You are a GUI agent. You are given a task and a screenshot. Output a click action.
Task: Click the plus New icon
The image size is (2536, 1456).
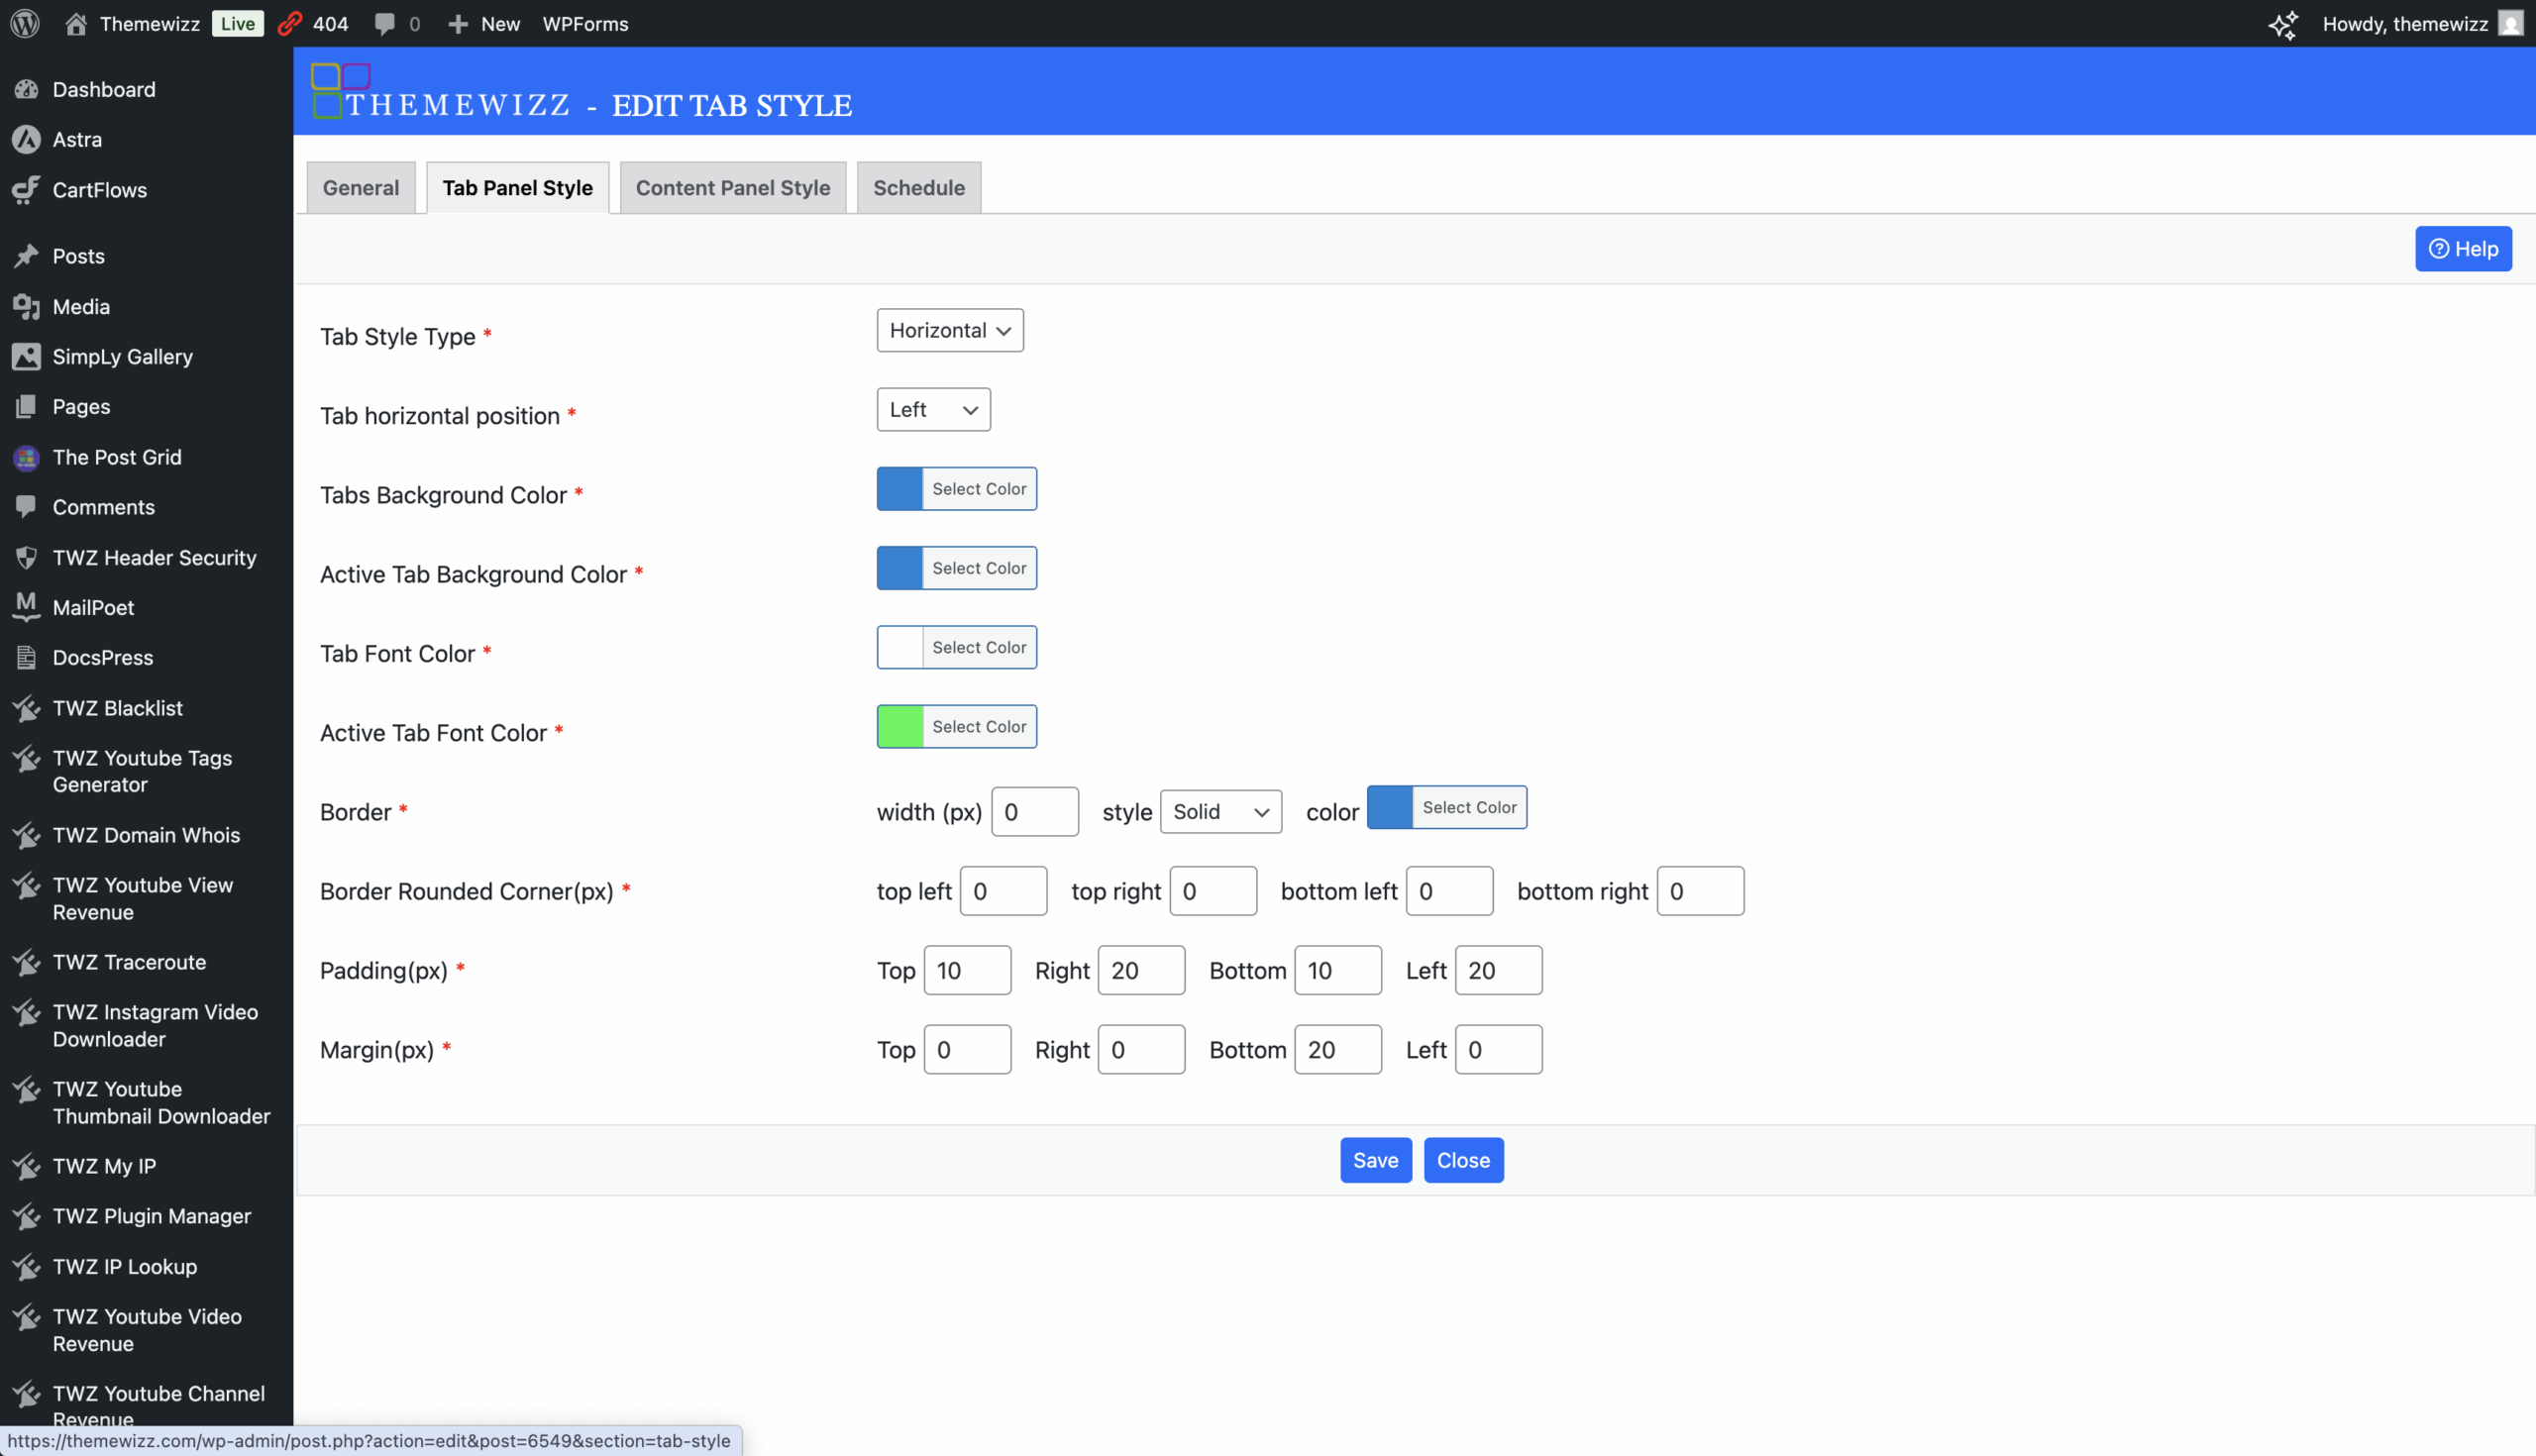pos(457,24)
